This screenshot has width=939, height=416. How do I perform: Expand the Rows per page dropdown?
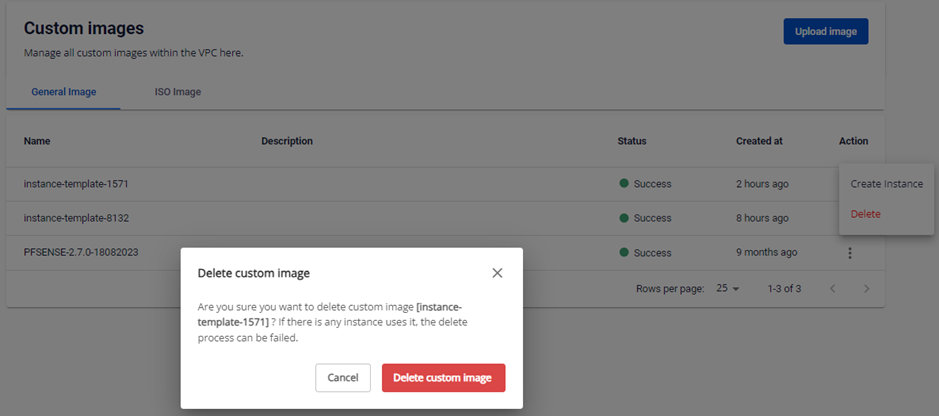[727, 289]
